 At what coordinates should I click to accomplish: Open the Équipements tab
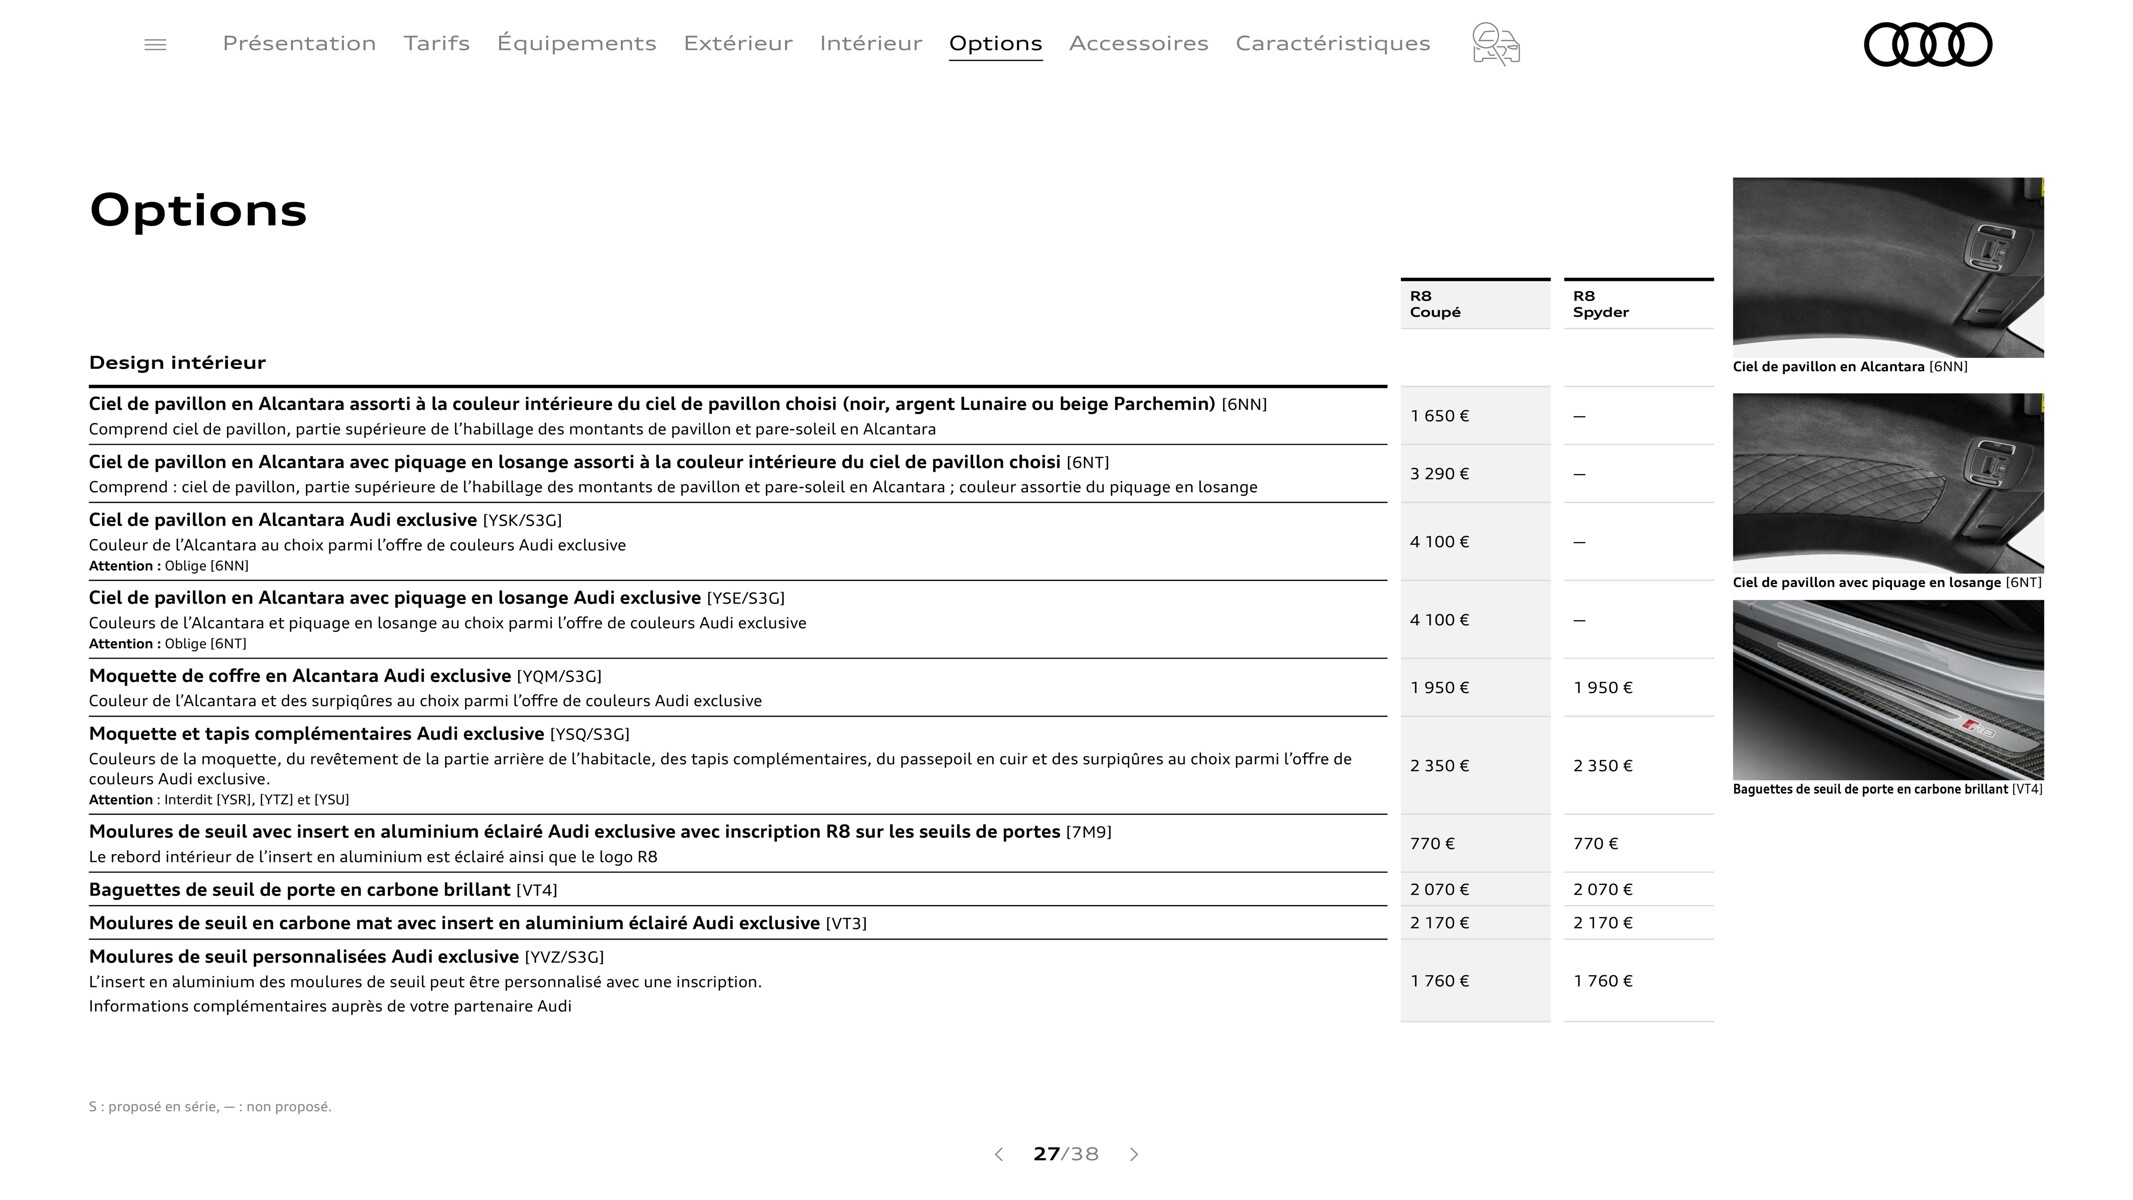pyautogui.click(x=576, y=43)
